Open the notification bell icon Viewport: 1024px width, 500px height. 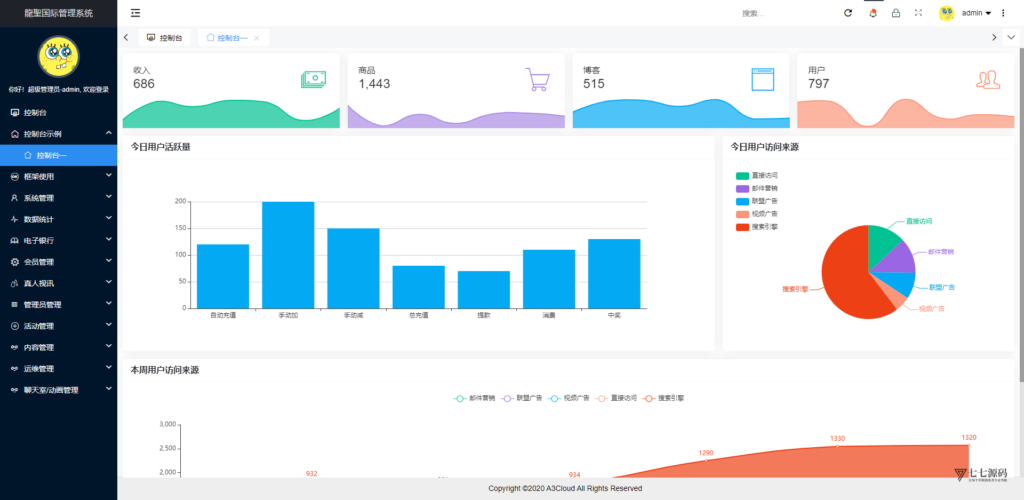tap(872, 13)
